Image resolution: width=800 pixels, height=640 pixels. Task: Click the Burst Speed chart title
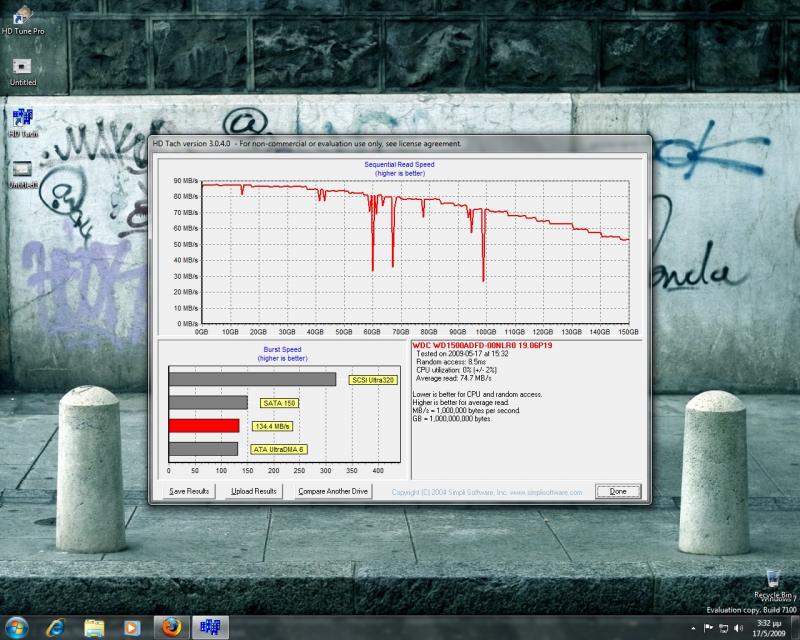(x=282, y=350)
